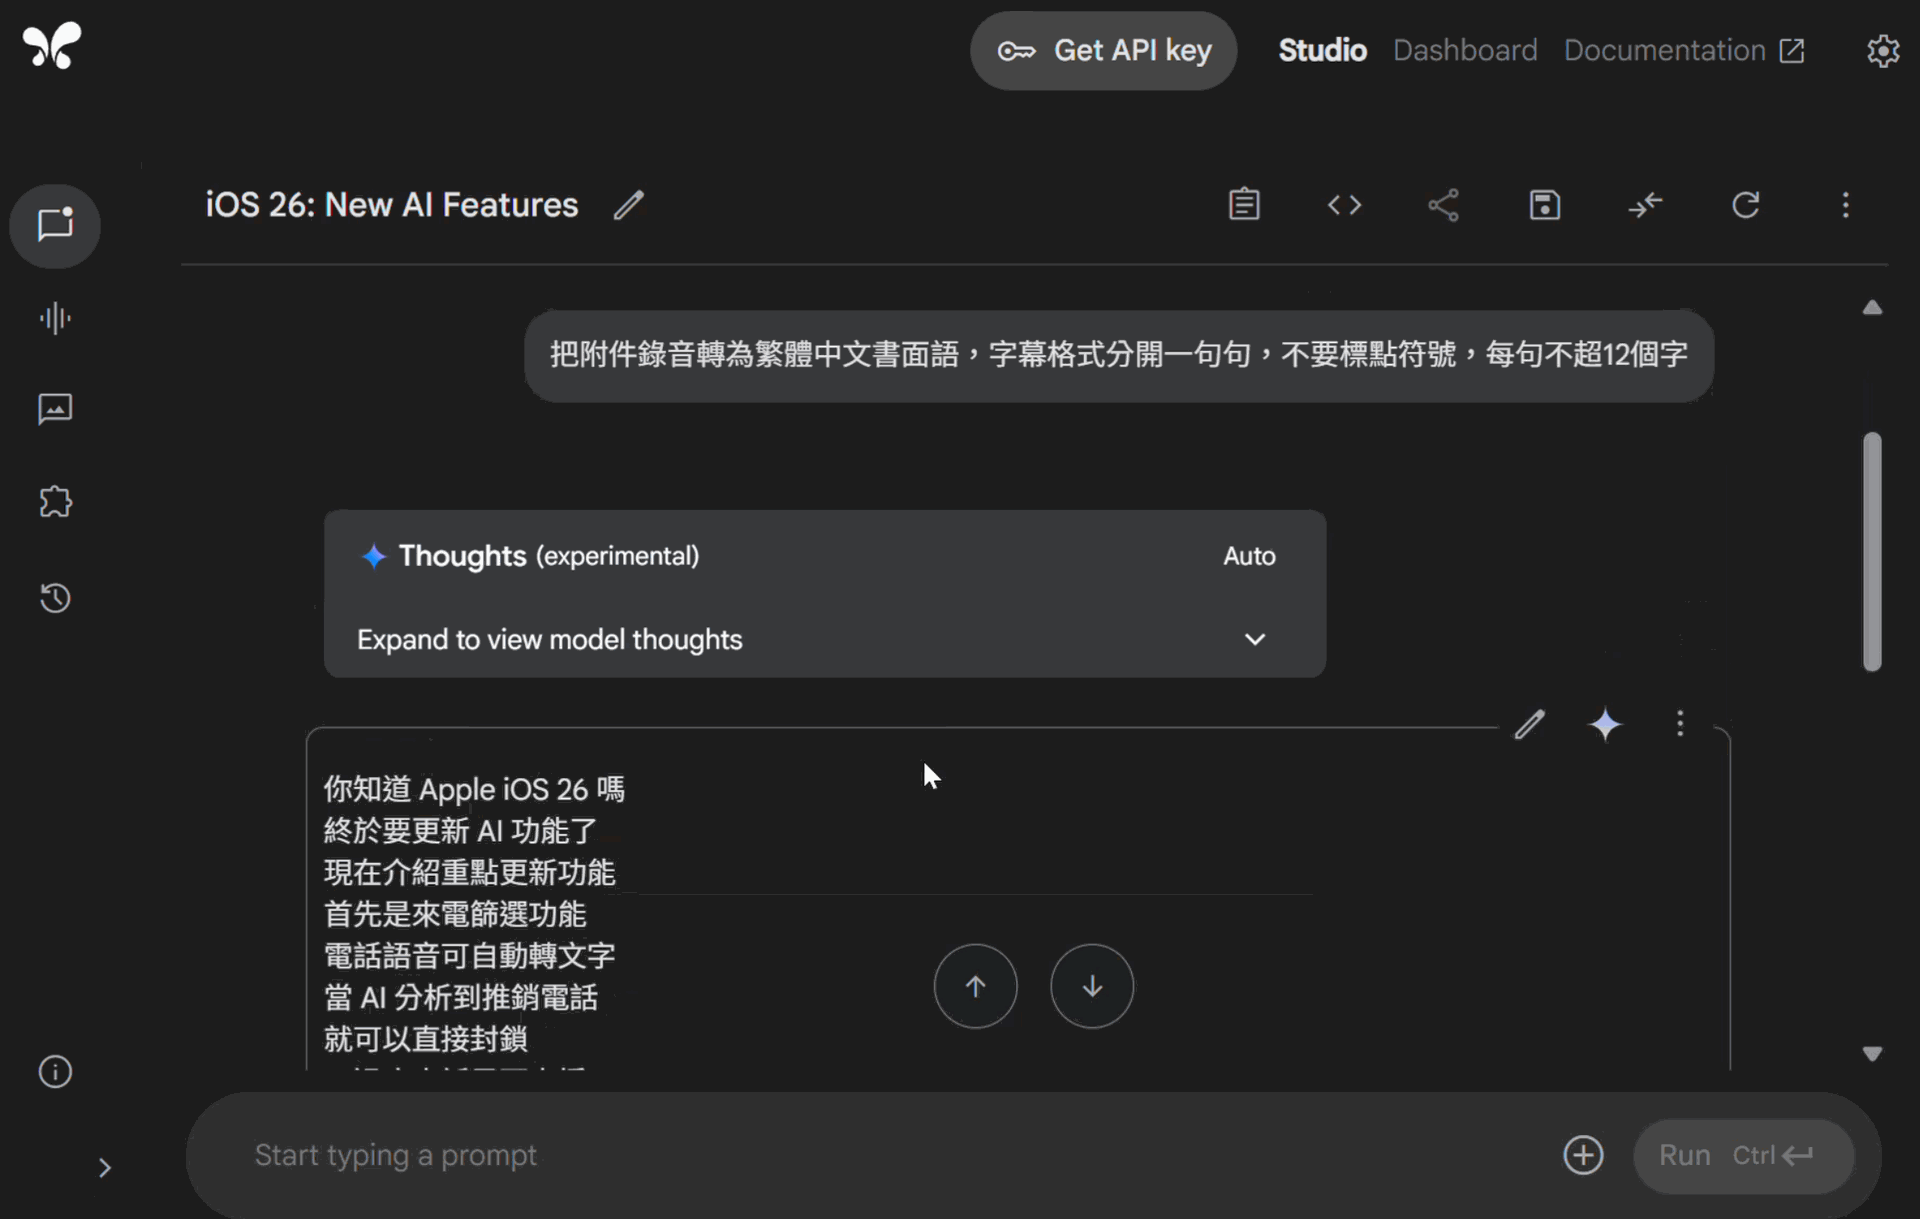Screen dimensions: 1920x1219
Task: Click the Get code icon
Action: click(x=1344, y=205)
